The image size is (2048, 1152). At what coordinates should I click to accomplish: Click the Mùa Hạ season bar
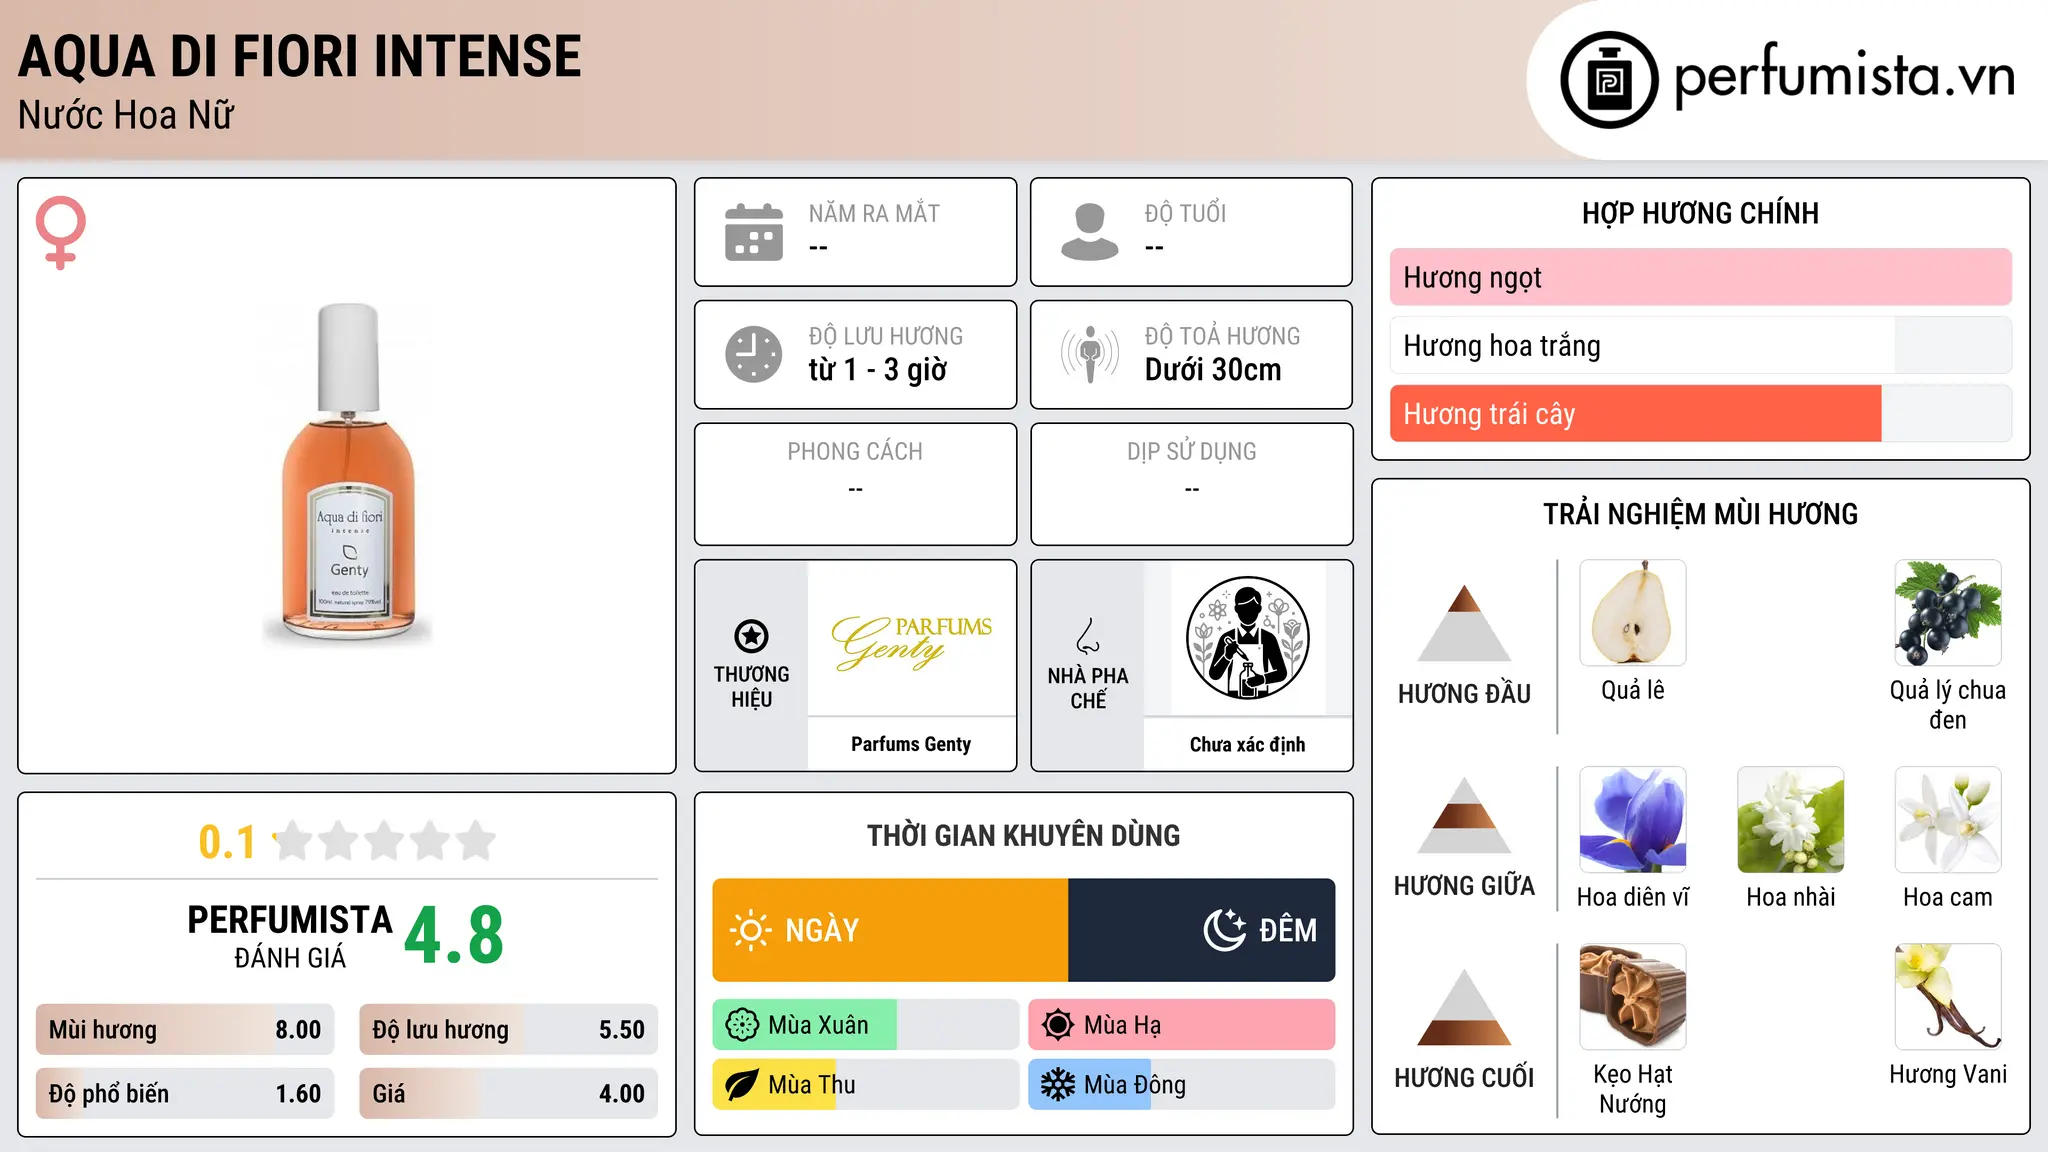click(x=1182, y=1025)
